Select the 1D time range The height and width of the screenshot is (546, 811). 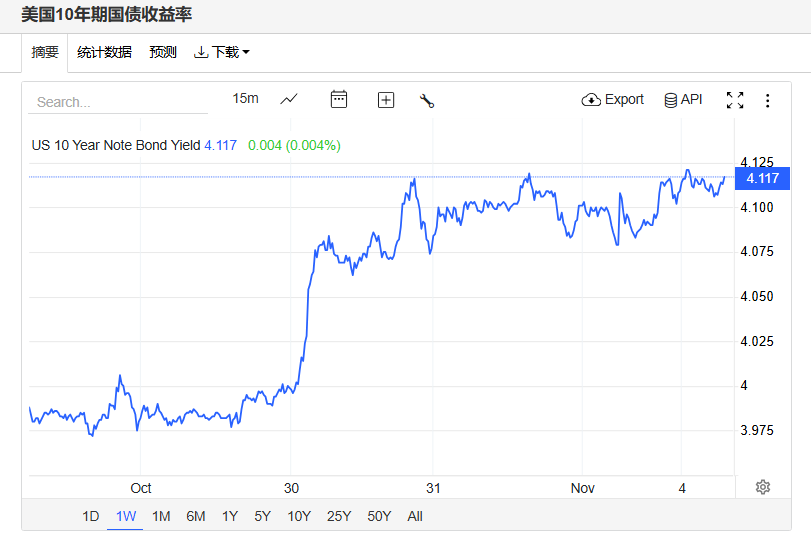(x=91, y=516)
